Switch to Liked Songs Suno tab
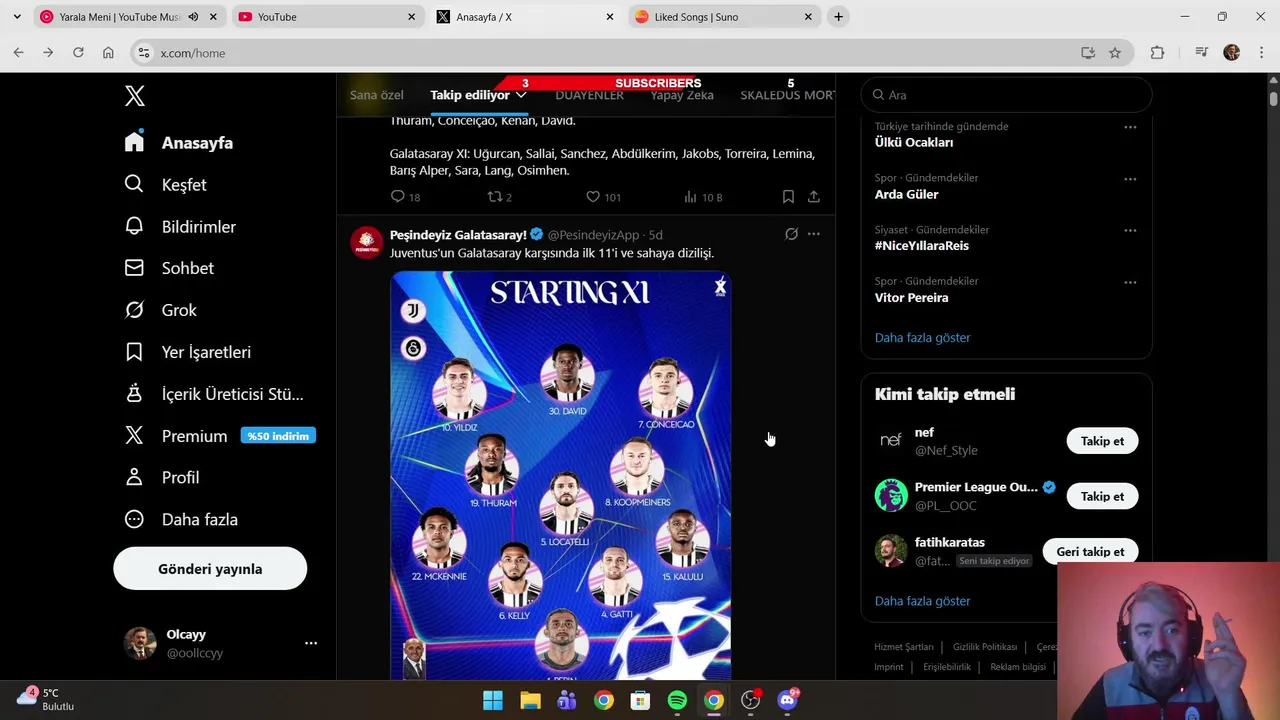This screenshot has height=720, width=1280. [724, 17]
